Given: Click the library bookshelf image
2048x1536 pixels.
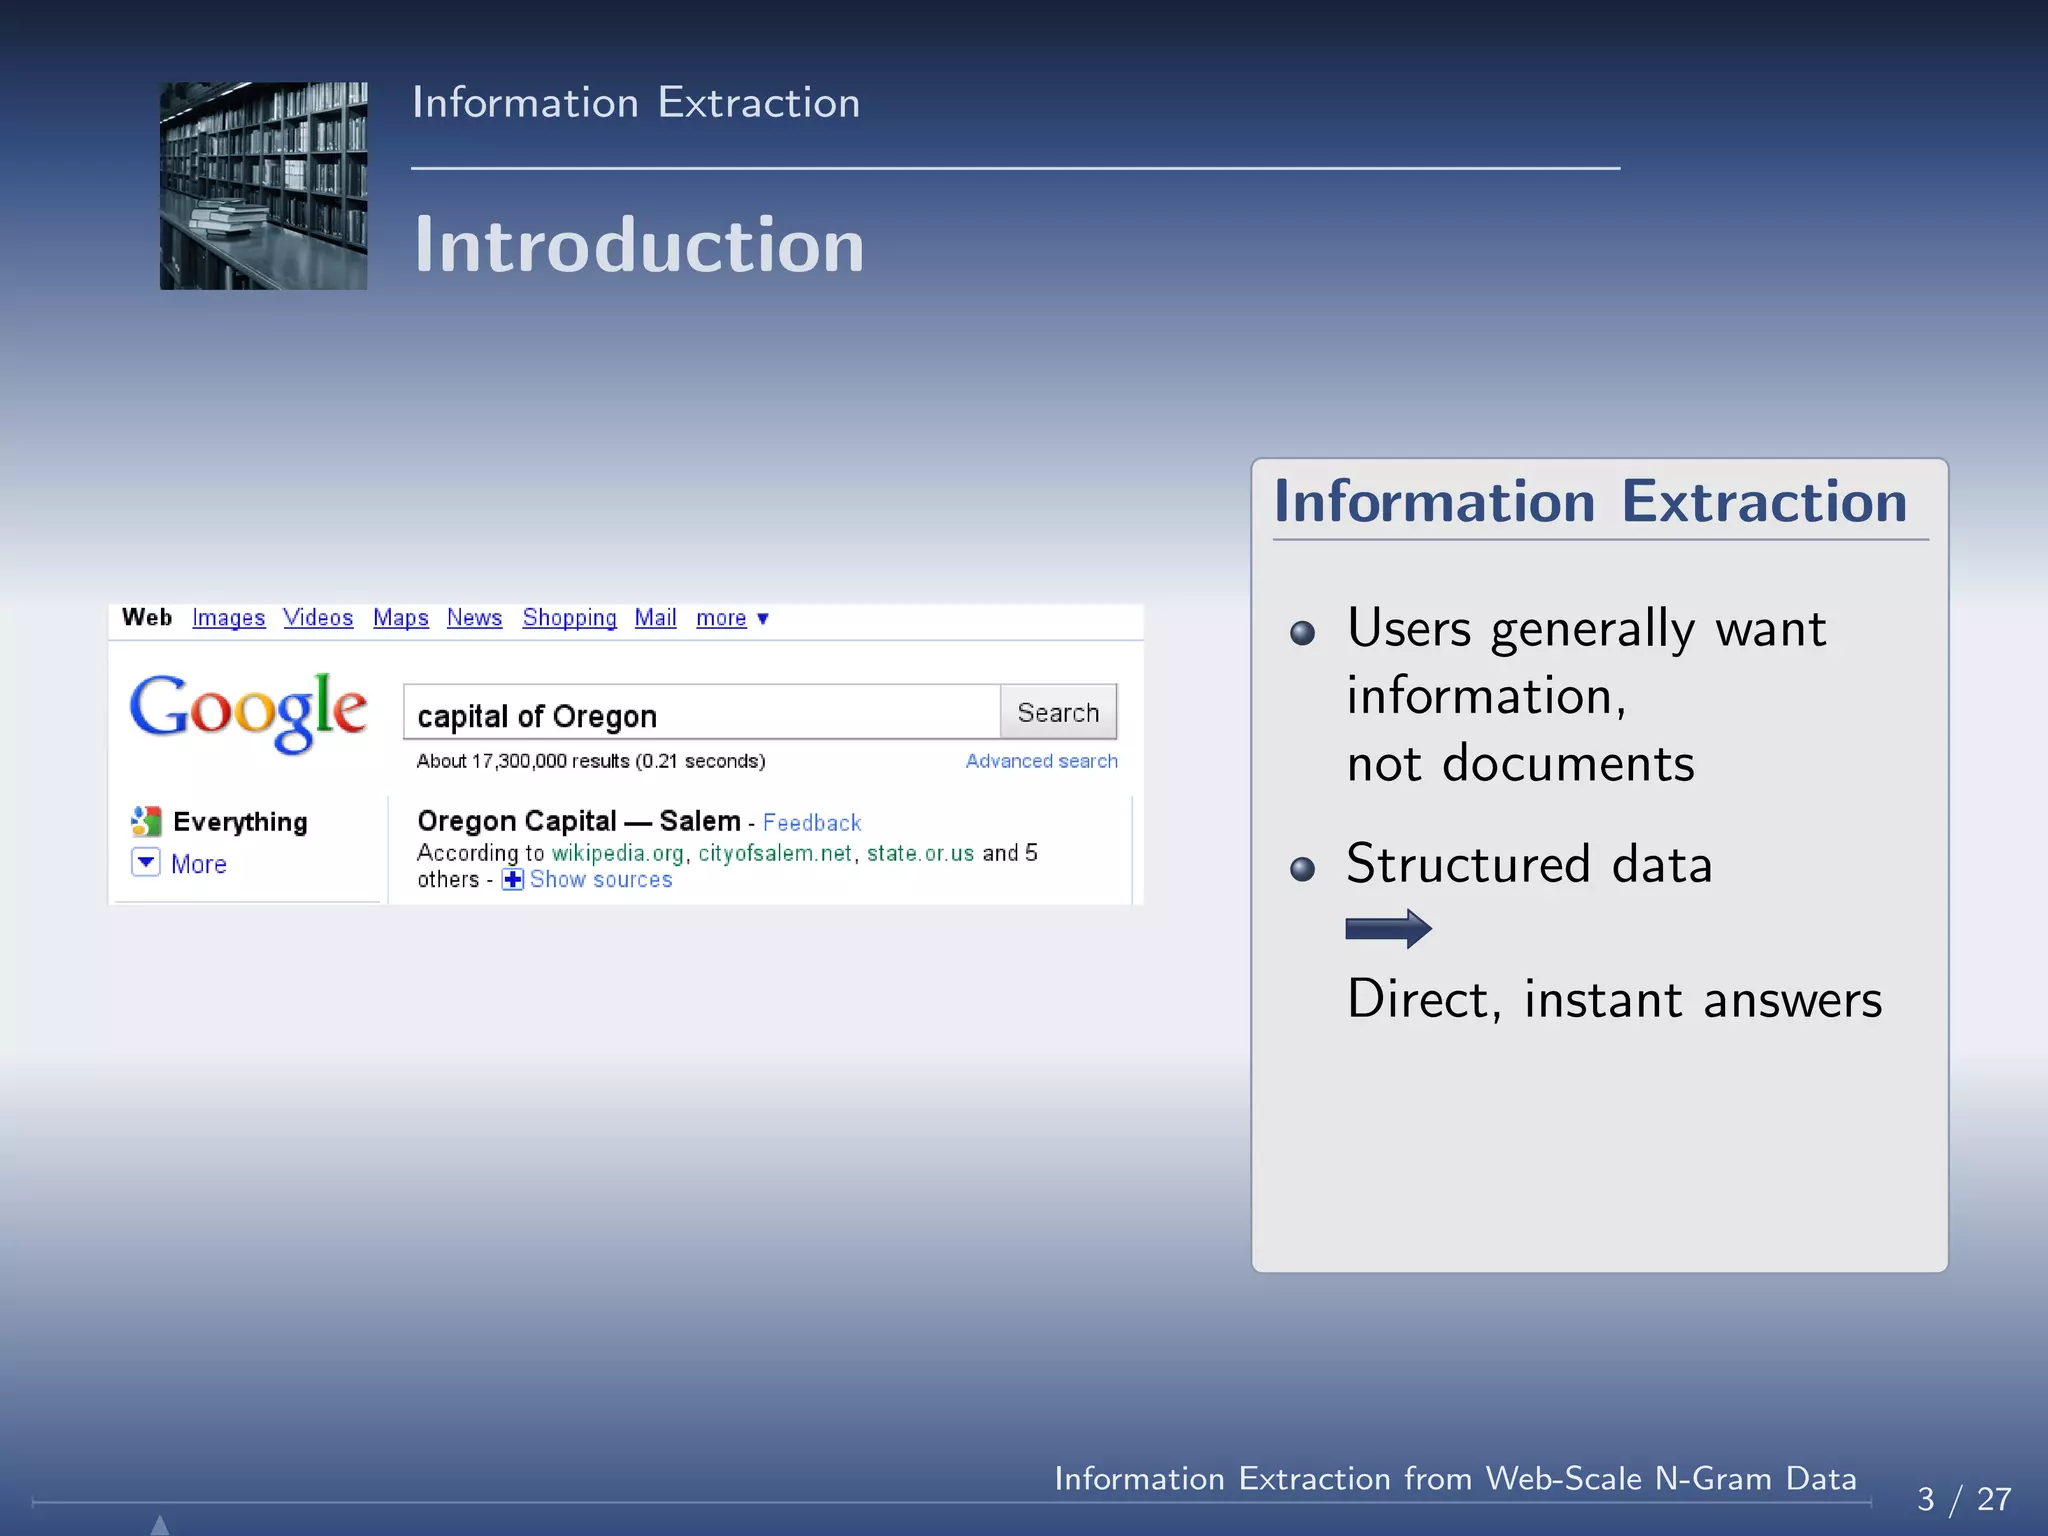Looking at the screenshot, I should point(263,186).
